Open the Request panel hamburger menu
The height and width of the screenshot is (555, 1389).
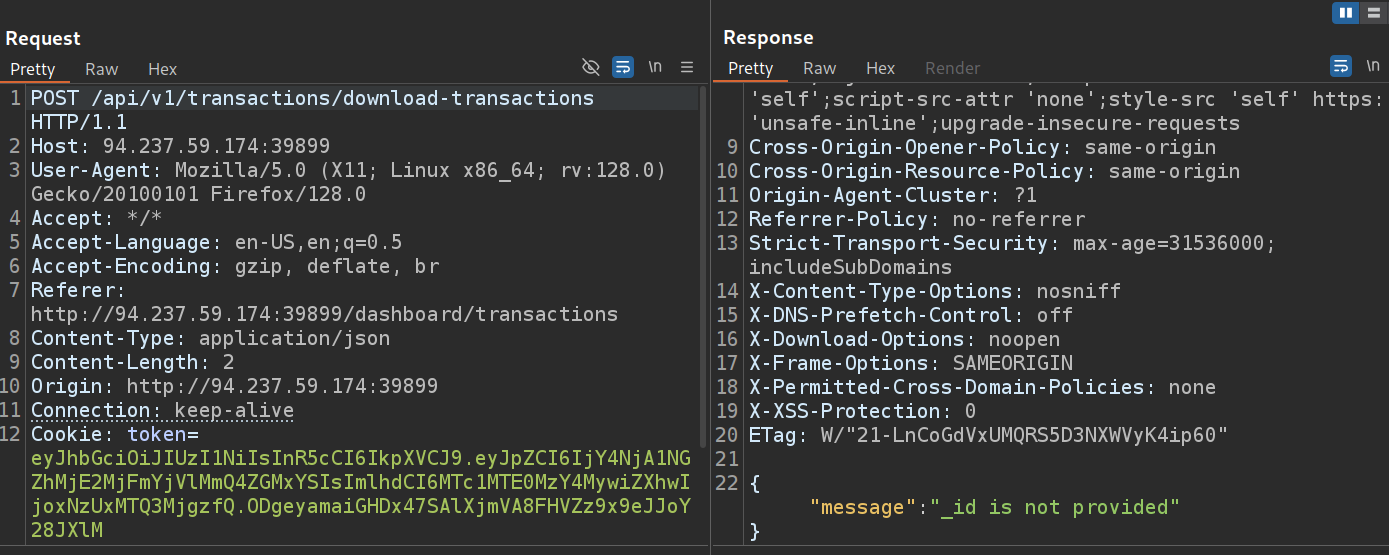687,68
